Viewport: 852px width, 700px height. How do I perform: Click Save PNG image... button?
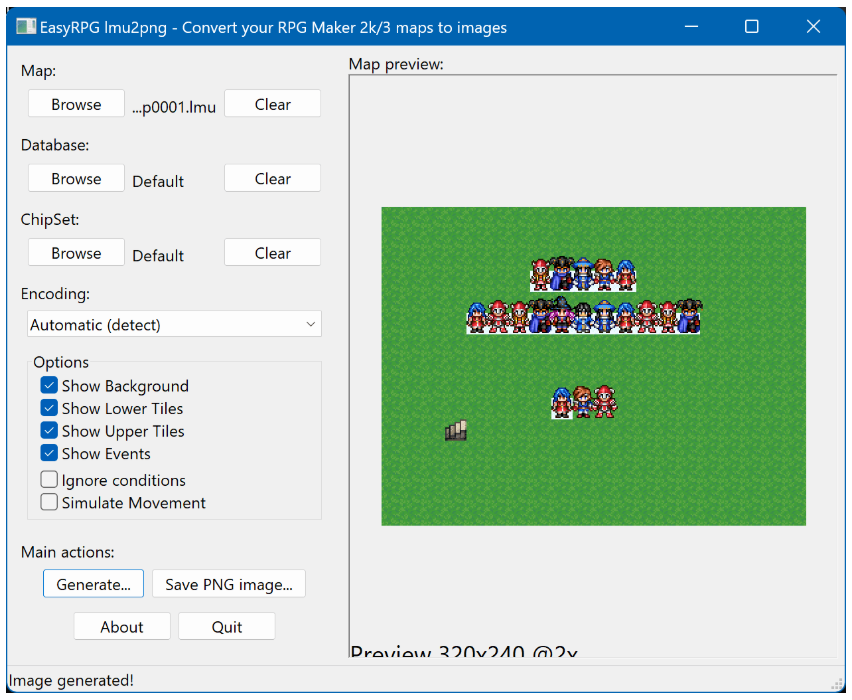pyautogui.click(x=229, y=584)
